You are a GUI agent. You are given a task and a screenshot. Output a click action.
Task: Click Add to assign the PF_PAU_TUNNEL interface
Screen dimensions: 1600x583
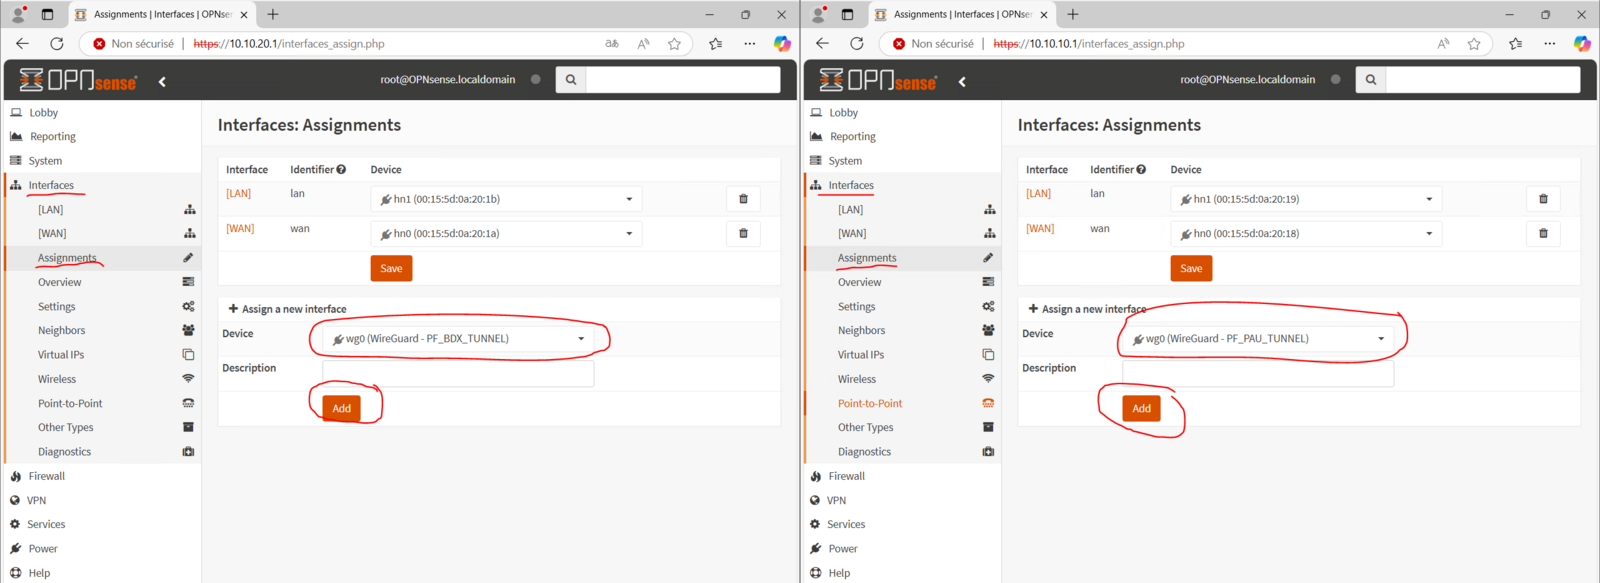pyautogui.click(x=1141, y=408)
